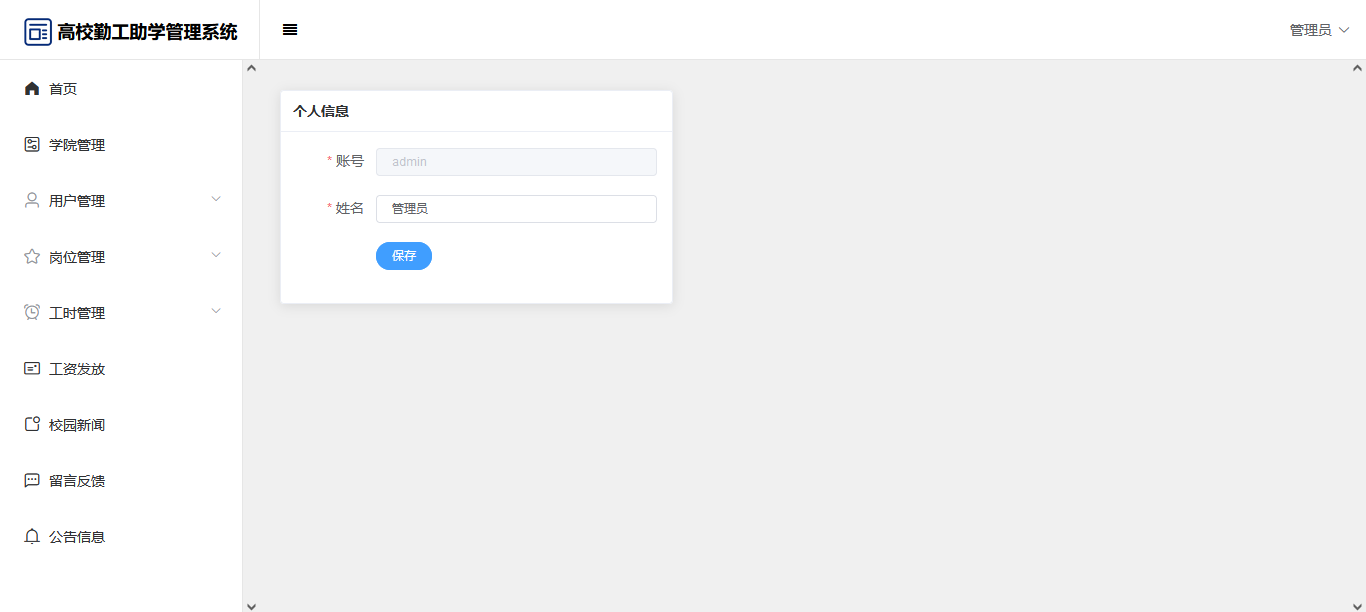The width and height of the screenshot is (1366, 612).
Task: Click into the 姓名 input field
Action: (516, 209)
